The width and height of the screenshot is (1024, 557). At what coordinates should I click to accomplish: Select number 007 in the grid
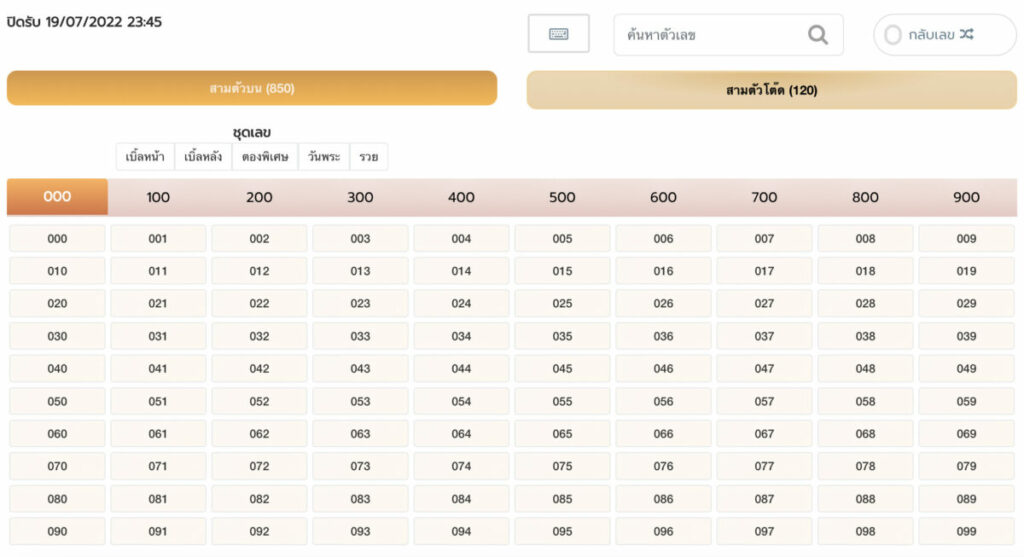[764, 239]
